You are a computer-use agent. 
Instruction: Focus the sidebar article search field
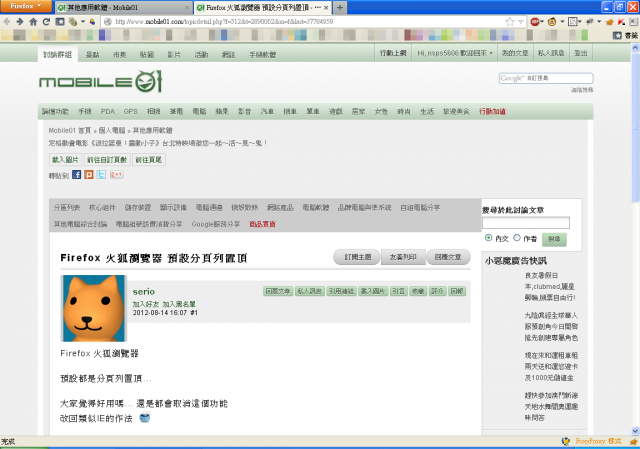526,223
